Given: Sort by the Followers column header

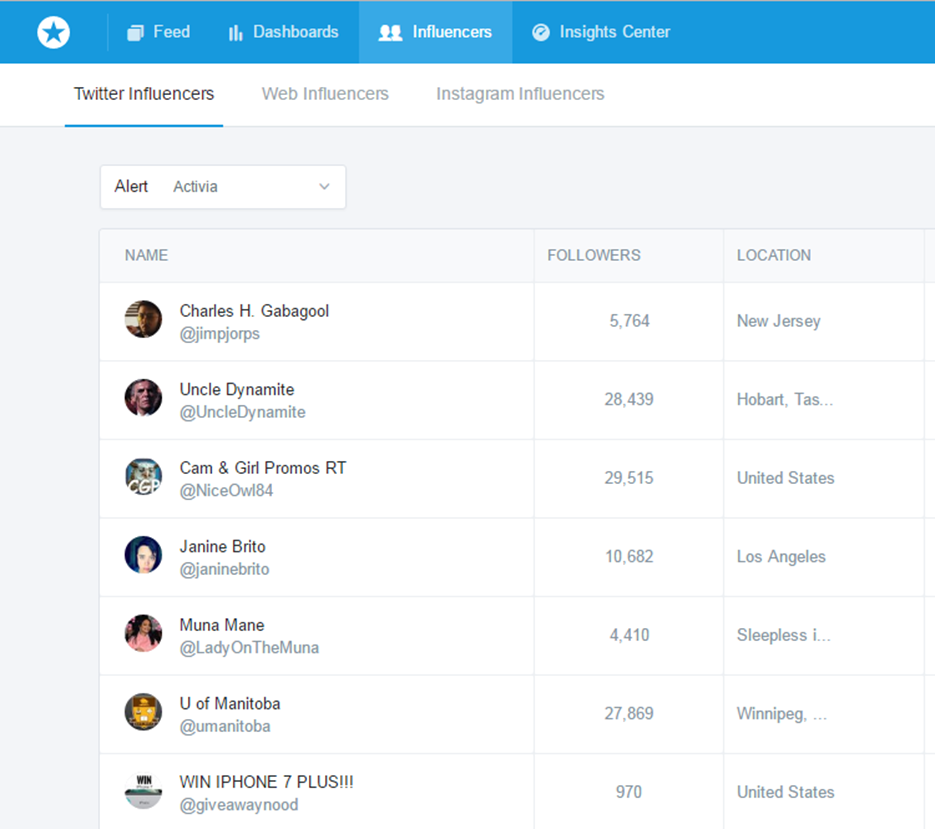Looking at the screenshot, I should click(x=594, y=255).
